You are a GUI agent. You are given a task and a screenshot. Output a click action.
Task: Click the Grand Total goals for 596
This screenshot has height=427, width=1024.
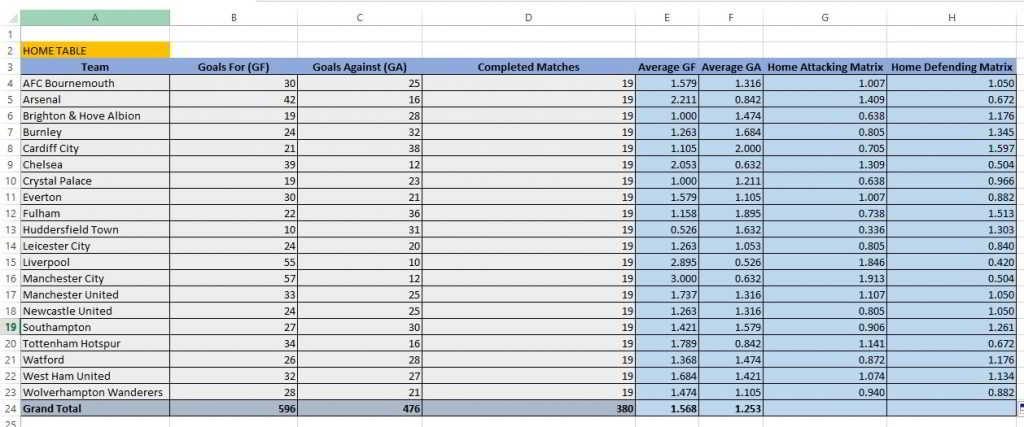point(233,409)
